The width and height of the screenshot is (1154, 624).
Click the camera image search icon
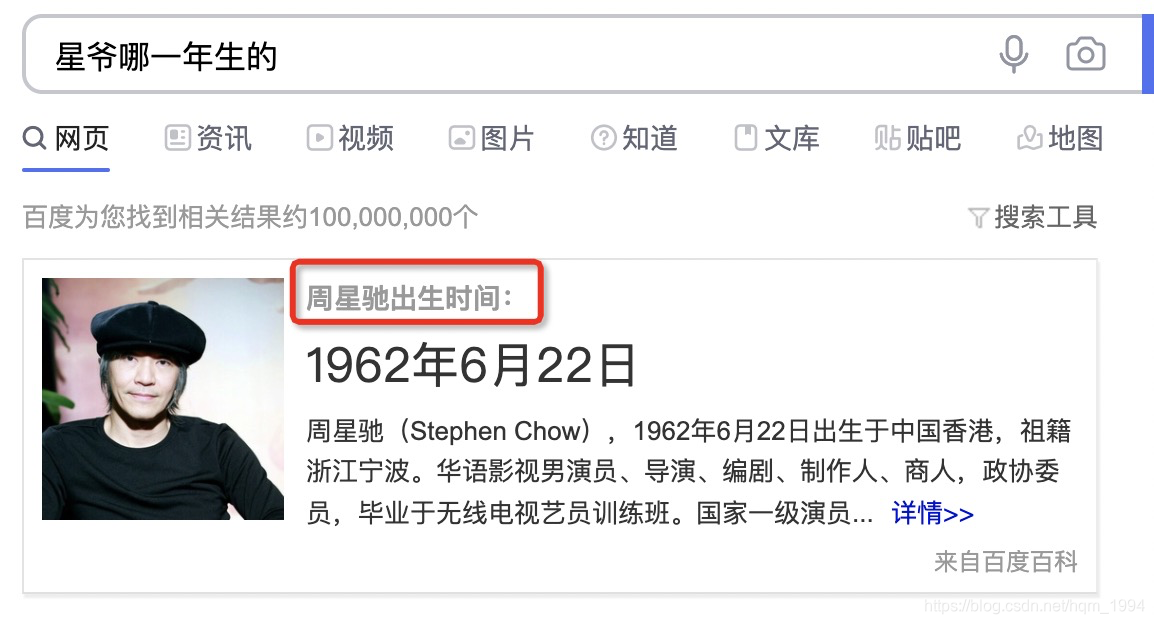[x=1086, y=54]
